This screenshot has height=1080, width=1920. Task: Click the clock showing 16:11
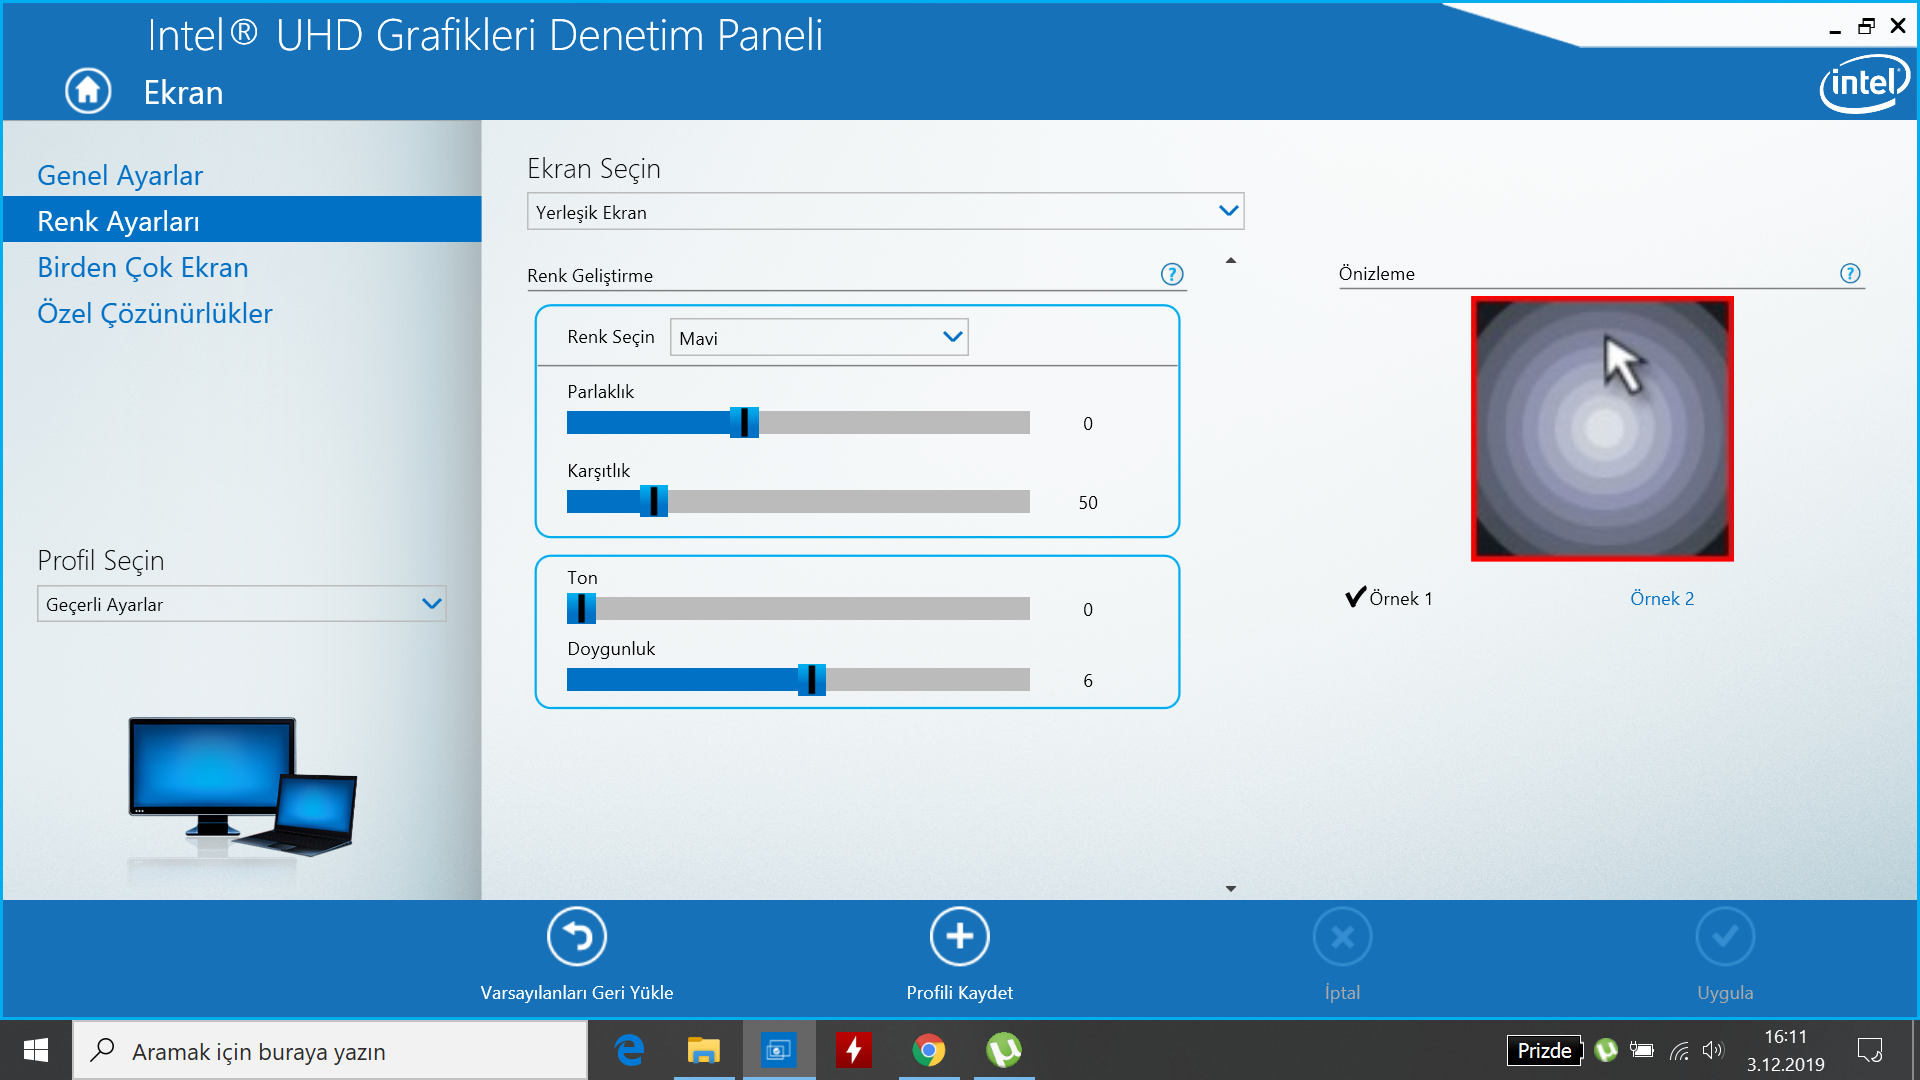[1786, 1037]
